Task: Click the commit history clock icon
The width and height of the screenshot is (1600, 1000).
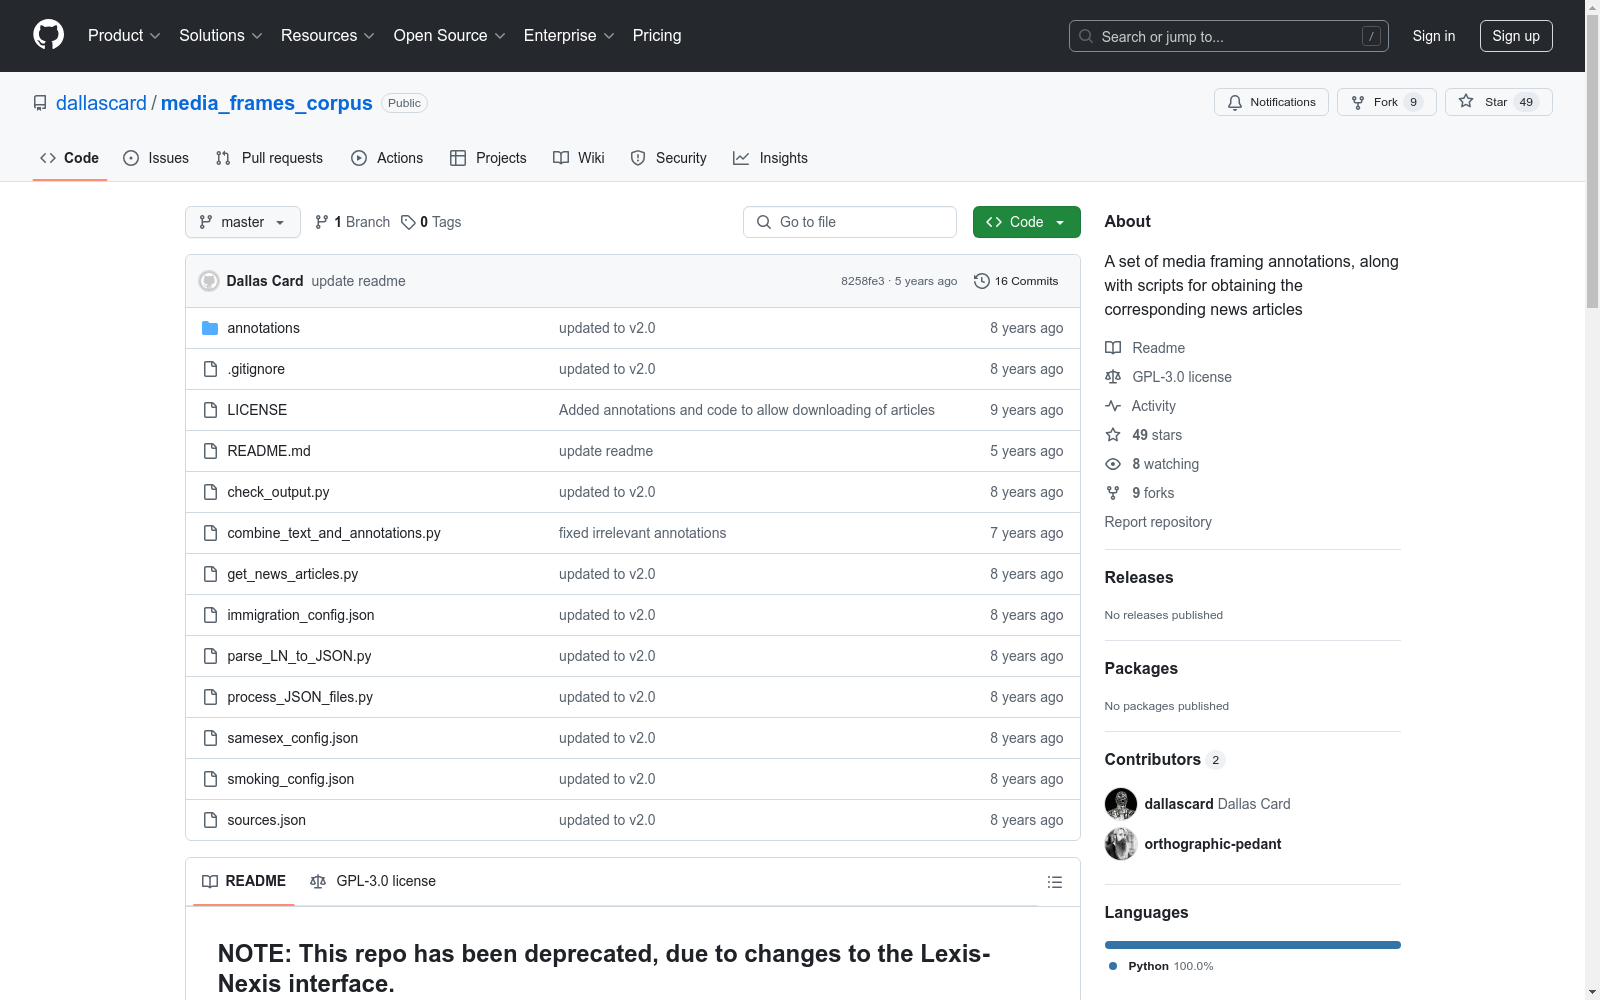Action: (x=982, y=281)
